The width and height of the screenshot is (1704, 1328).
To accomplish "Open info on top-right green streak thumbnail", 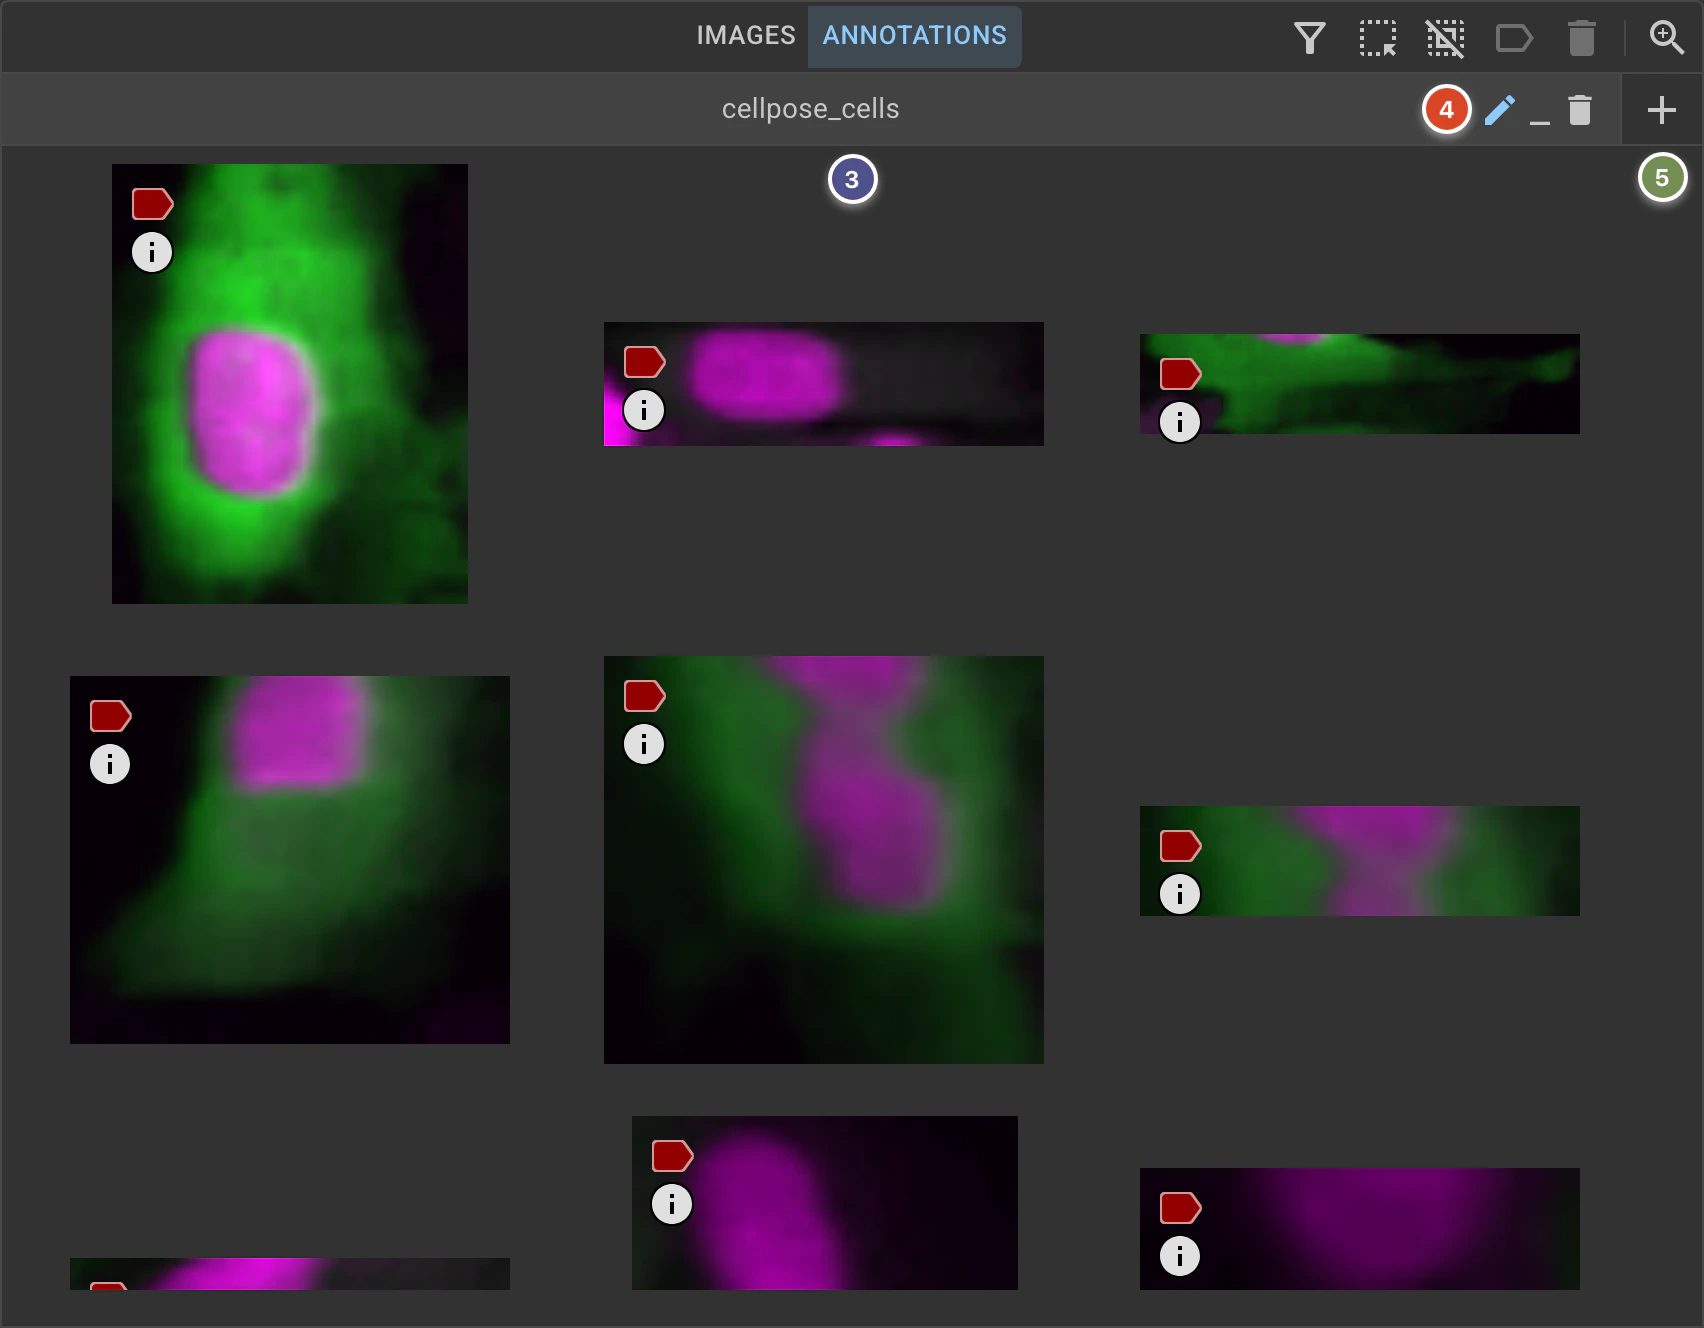I will pyautogui.click(x=1180, y=422).
